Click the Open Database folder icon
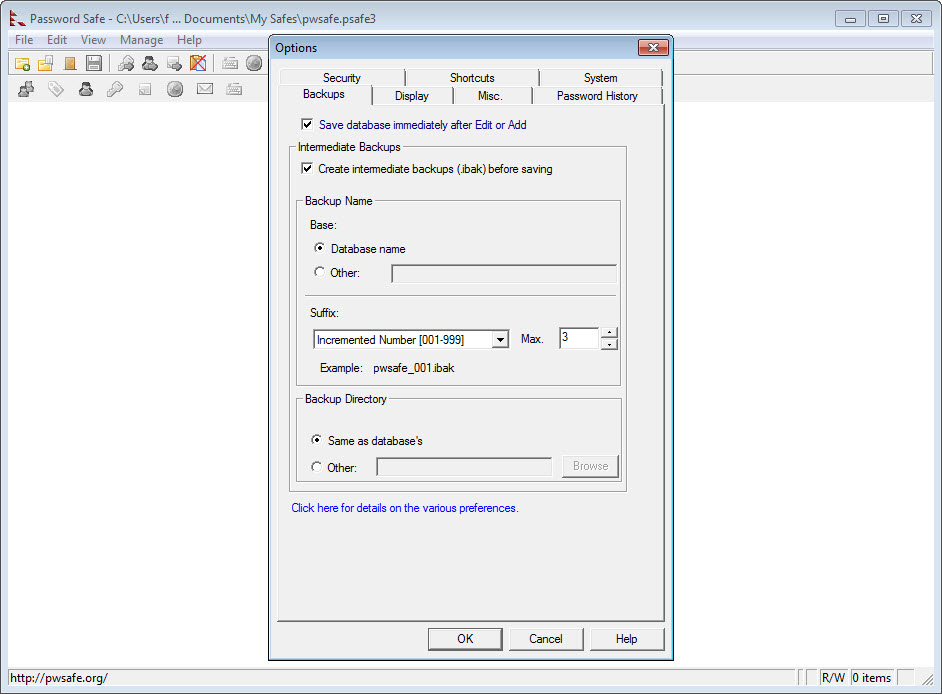This screenshot has height=694, width=942. (46, 63)
